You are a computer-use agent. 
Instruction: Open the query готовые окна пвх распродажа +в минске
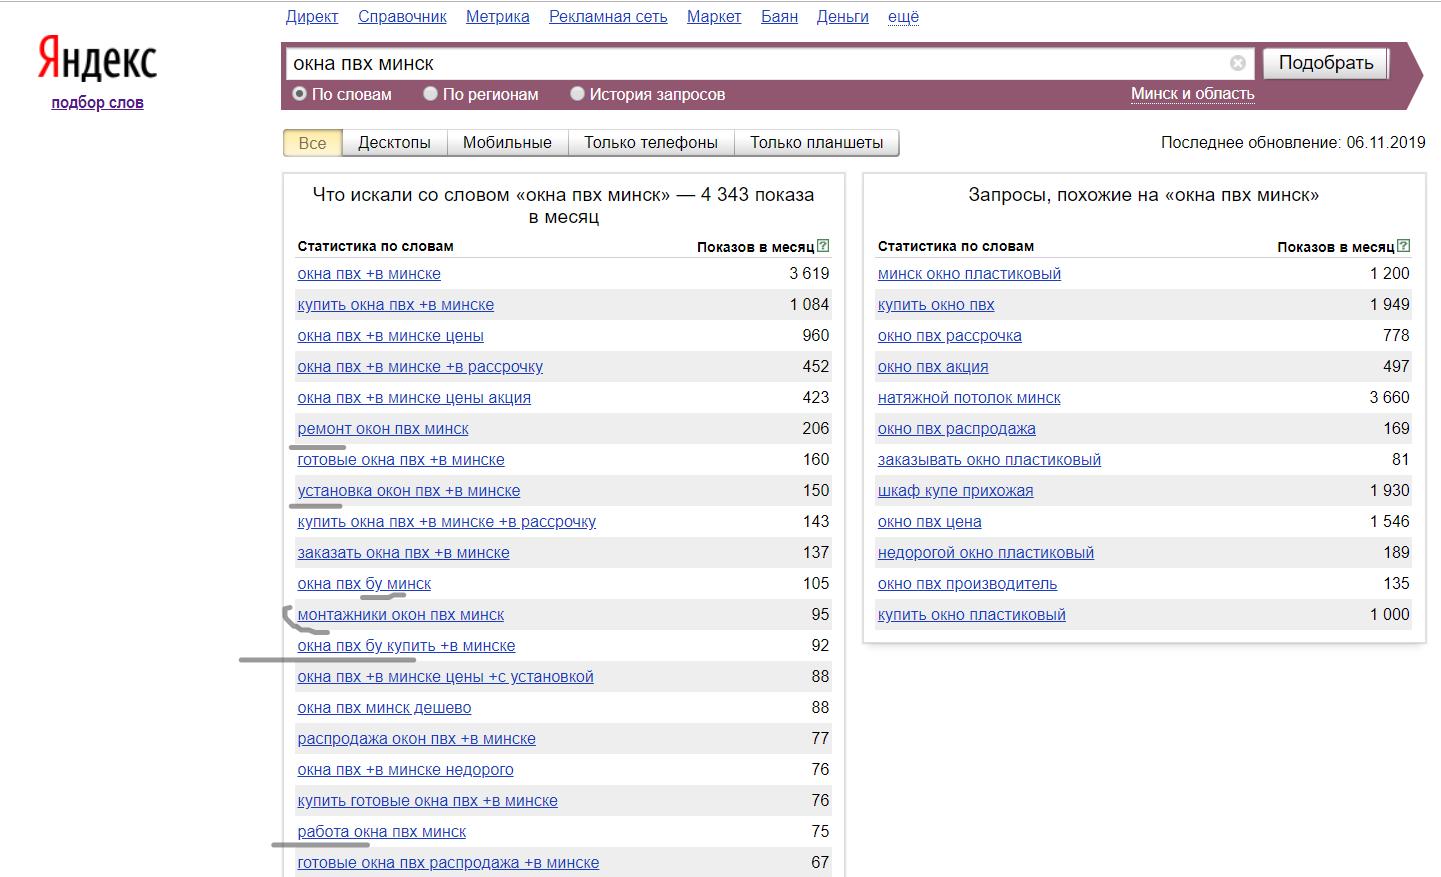(448, 863)
